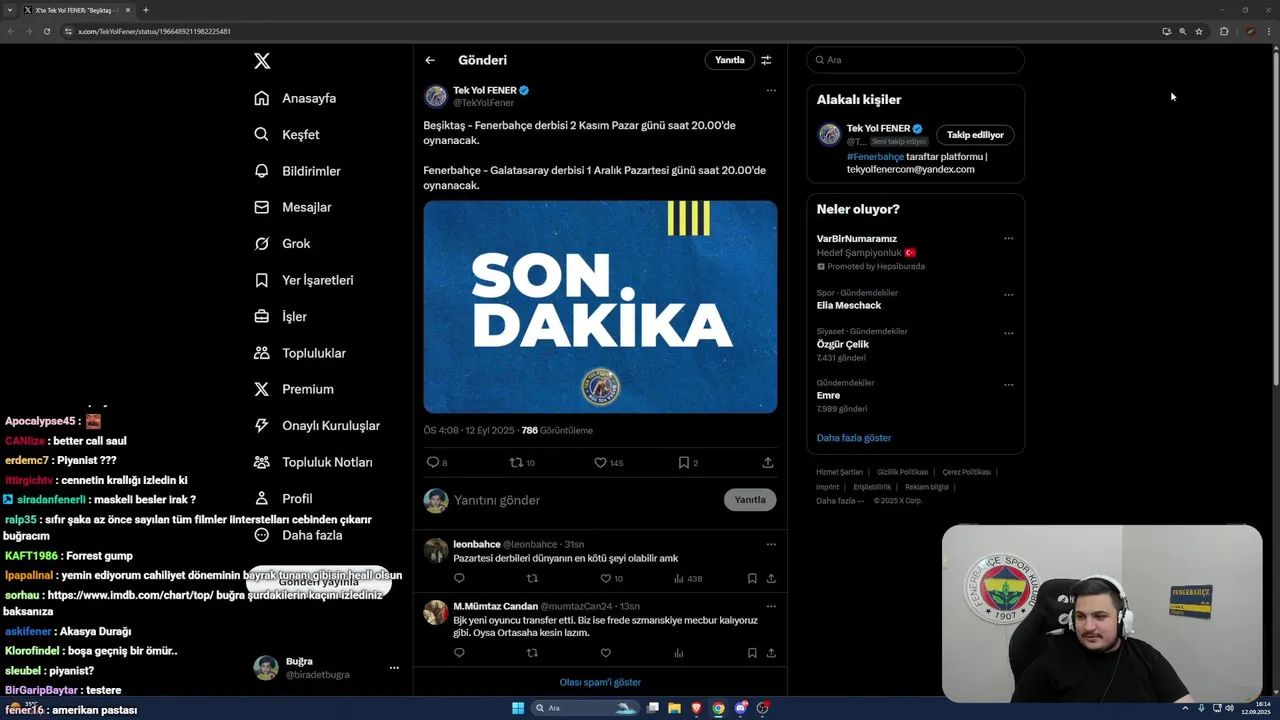Open Discord from the taskbar
The width and height of the screenshot is (1280, 720).
[741, 708]
